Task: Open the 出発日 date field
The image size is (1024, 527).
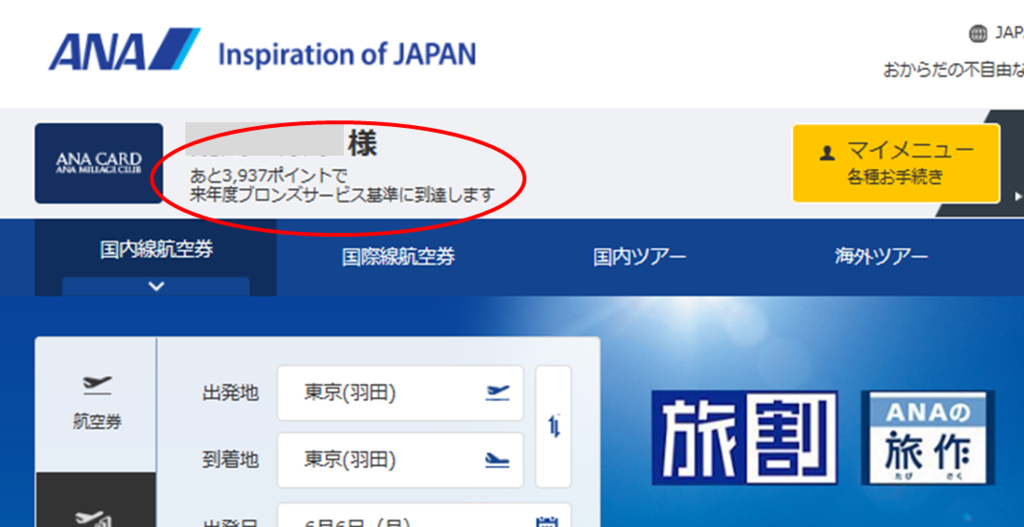Action: tap(424, 515)
